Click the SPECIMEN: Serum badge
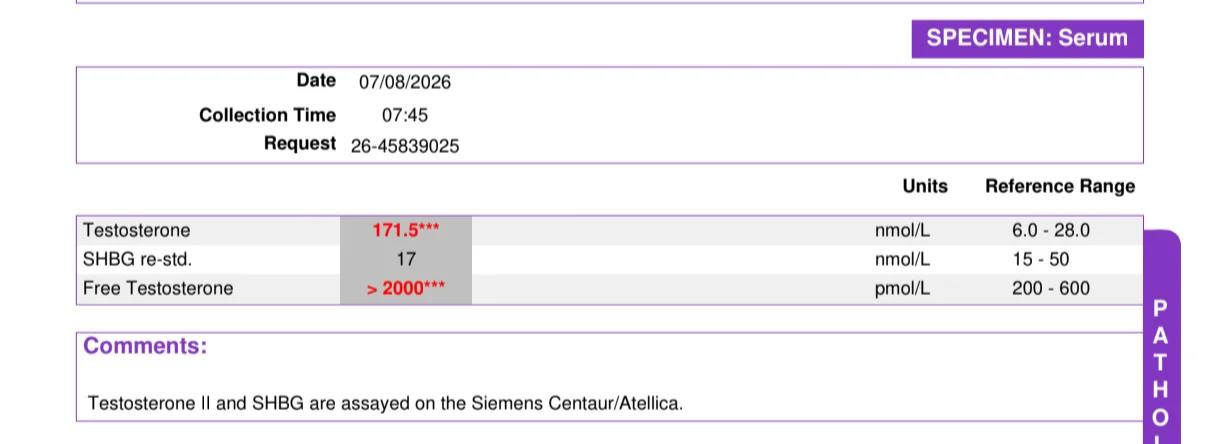Image resolution: width=1220 pixels, height=444 pixels. click(1027, 39)
